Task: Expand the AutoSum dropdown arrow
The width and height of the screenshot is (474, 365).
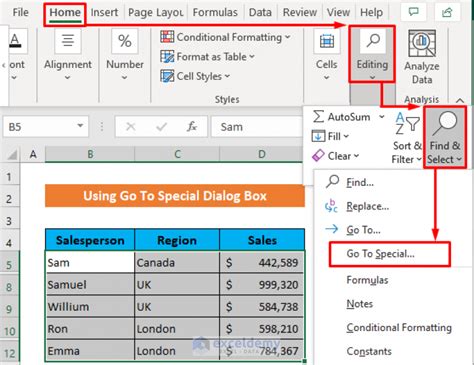Action: (382, 117)
